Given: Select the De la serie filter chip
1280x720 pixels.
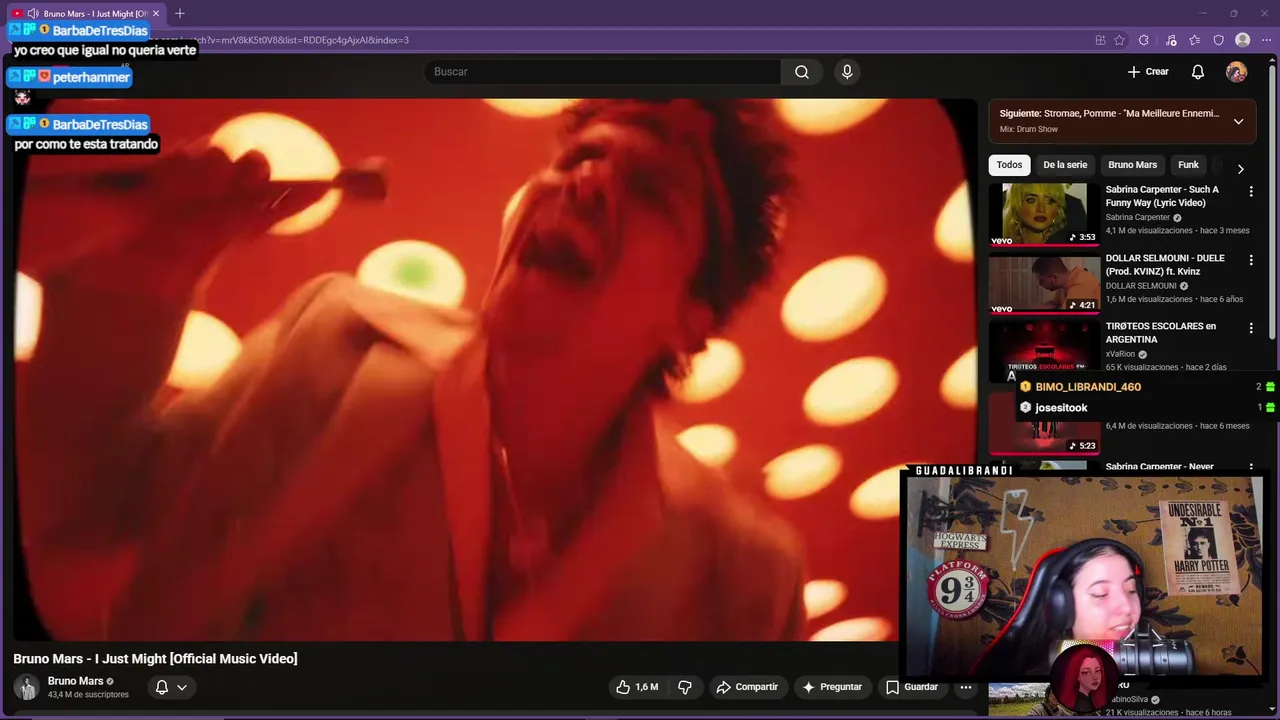Looking at the screenshot, I should [x=1065, y=165].
